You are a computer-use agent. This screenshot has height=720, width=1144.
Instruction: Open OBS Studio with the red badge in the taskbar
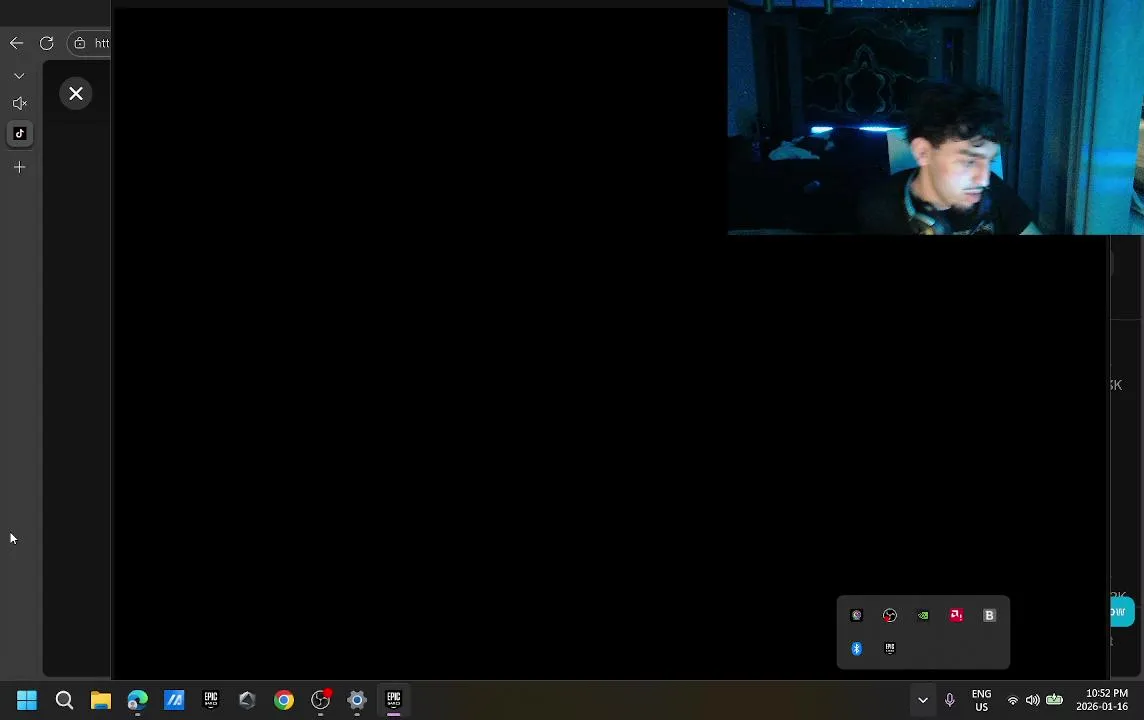point(320,700)
